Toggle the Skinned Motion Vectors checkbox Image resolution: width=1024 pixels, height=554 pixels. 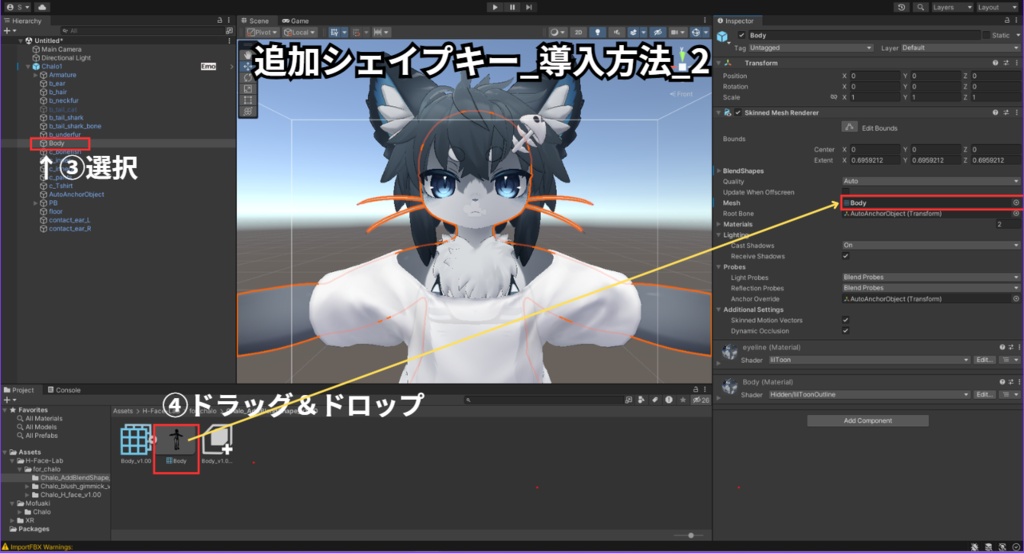[846, 320]
